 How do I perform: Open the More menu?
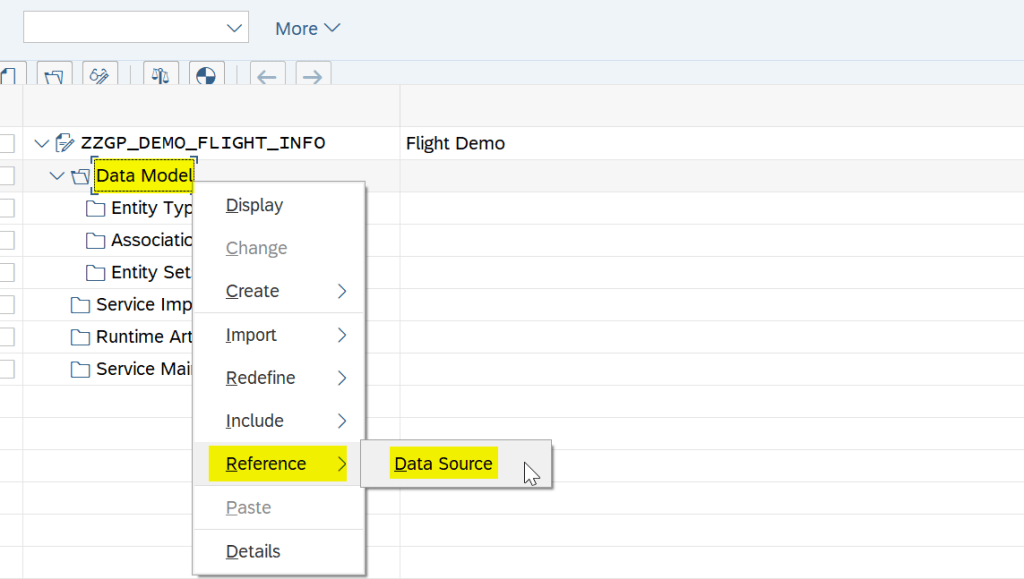click(x=307, y=28)
